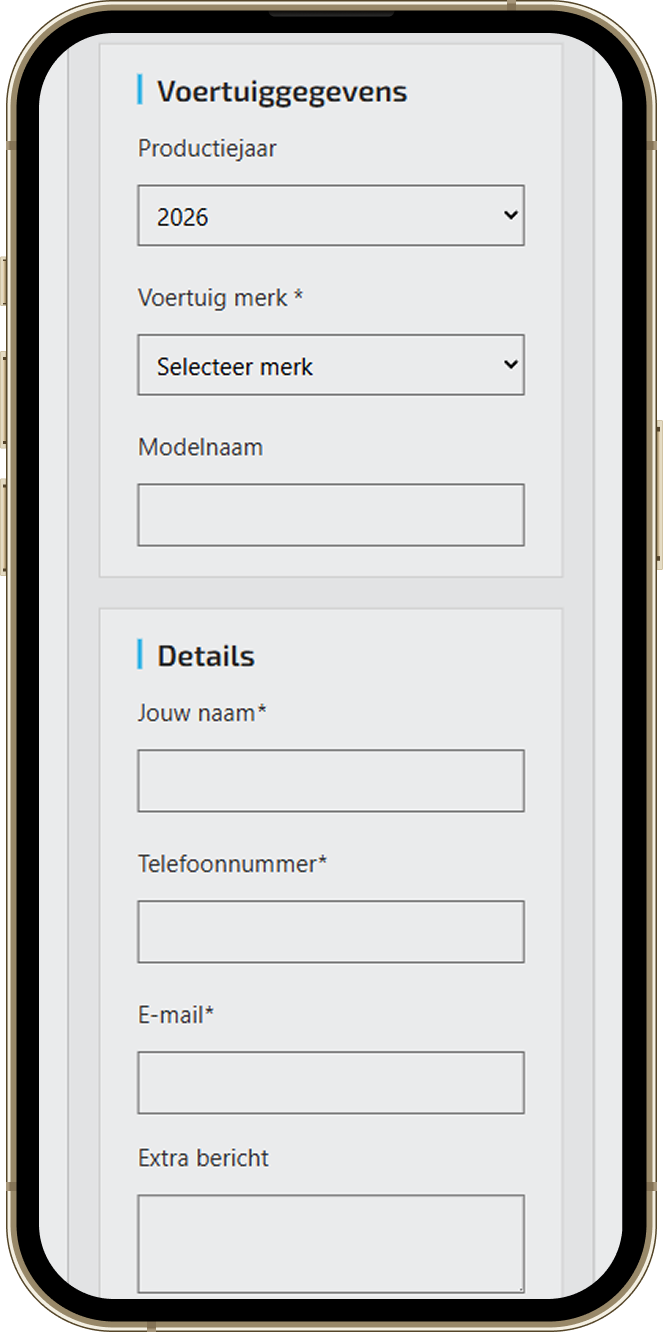Click into the Jouw naam input
This screenshot has width=663, height=1332.
(x=330, y=780)
